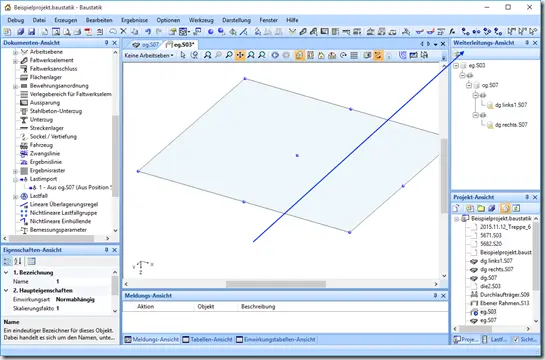Click the Name value field in properties

[82, 281]
